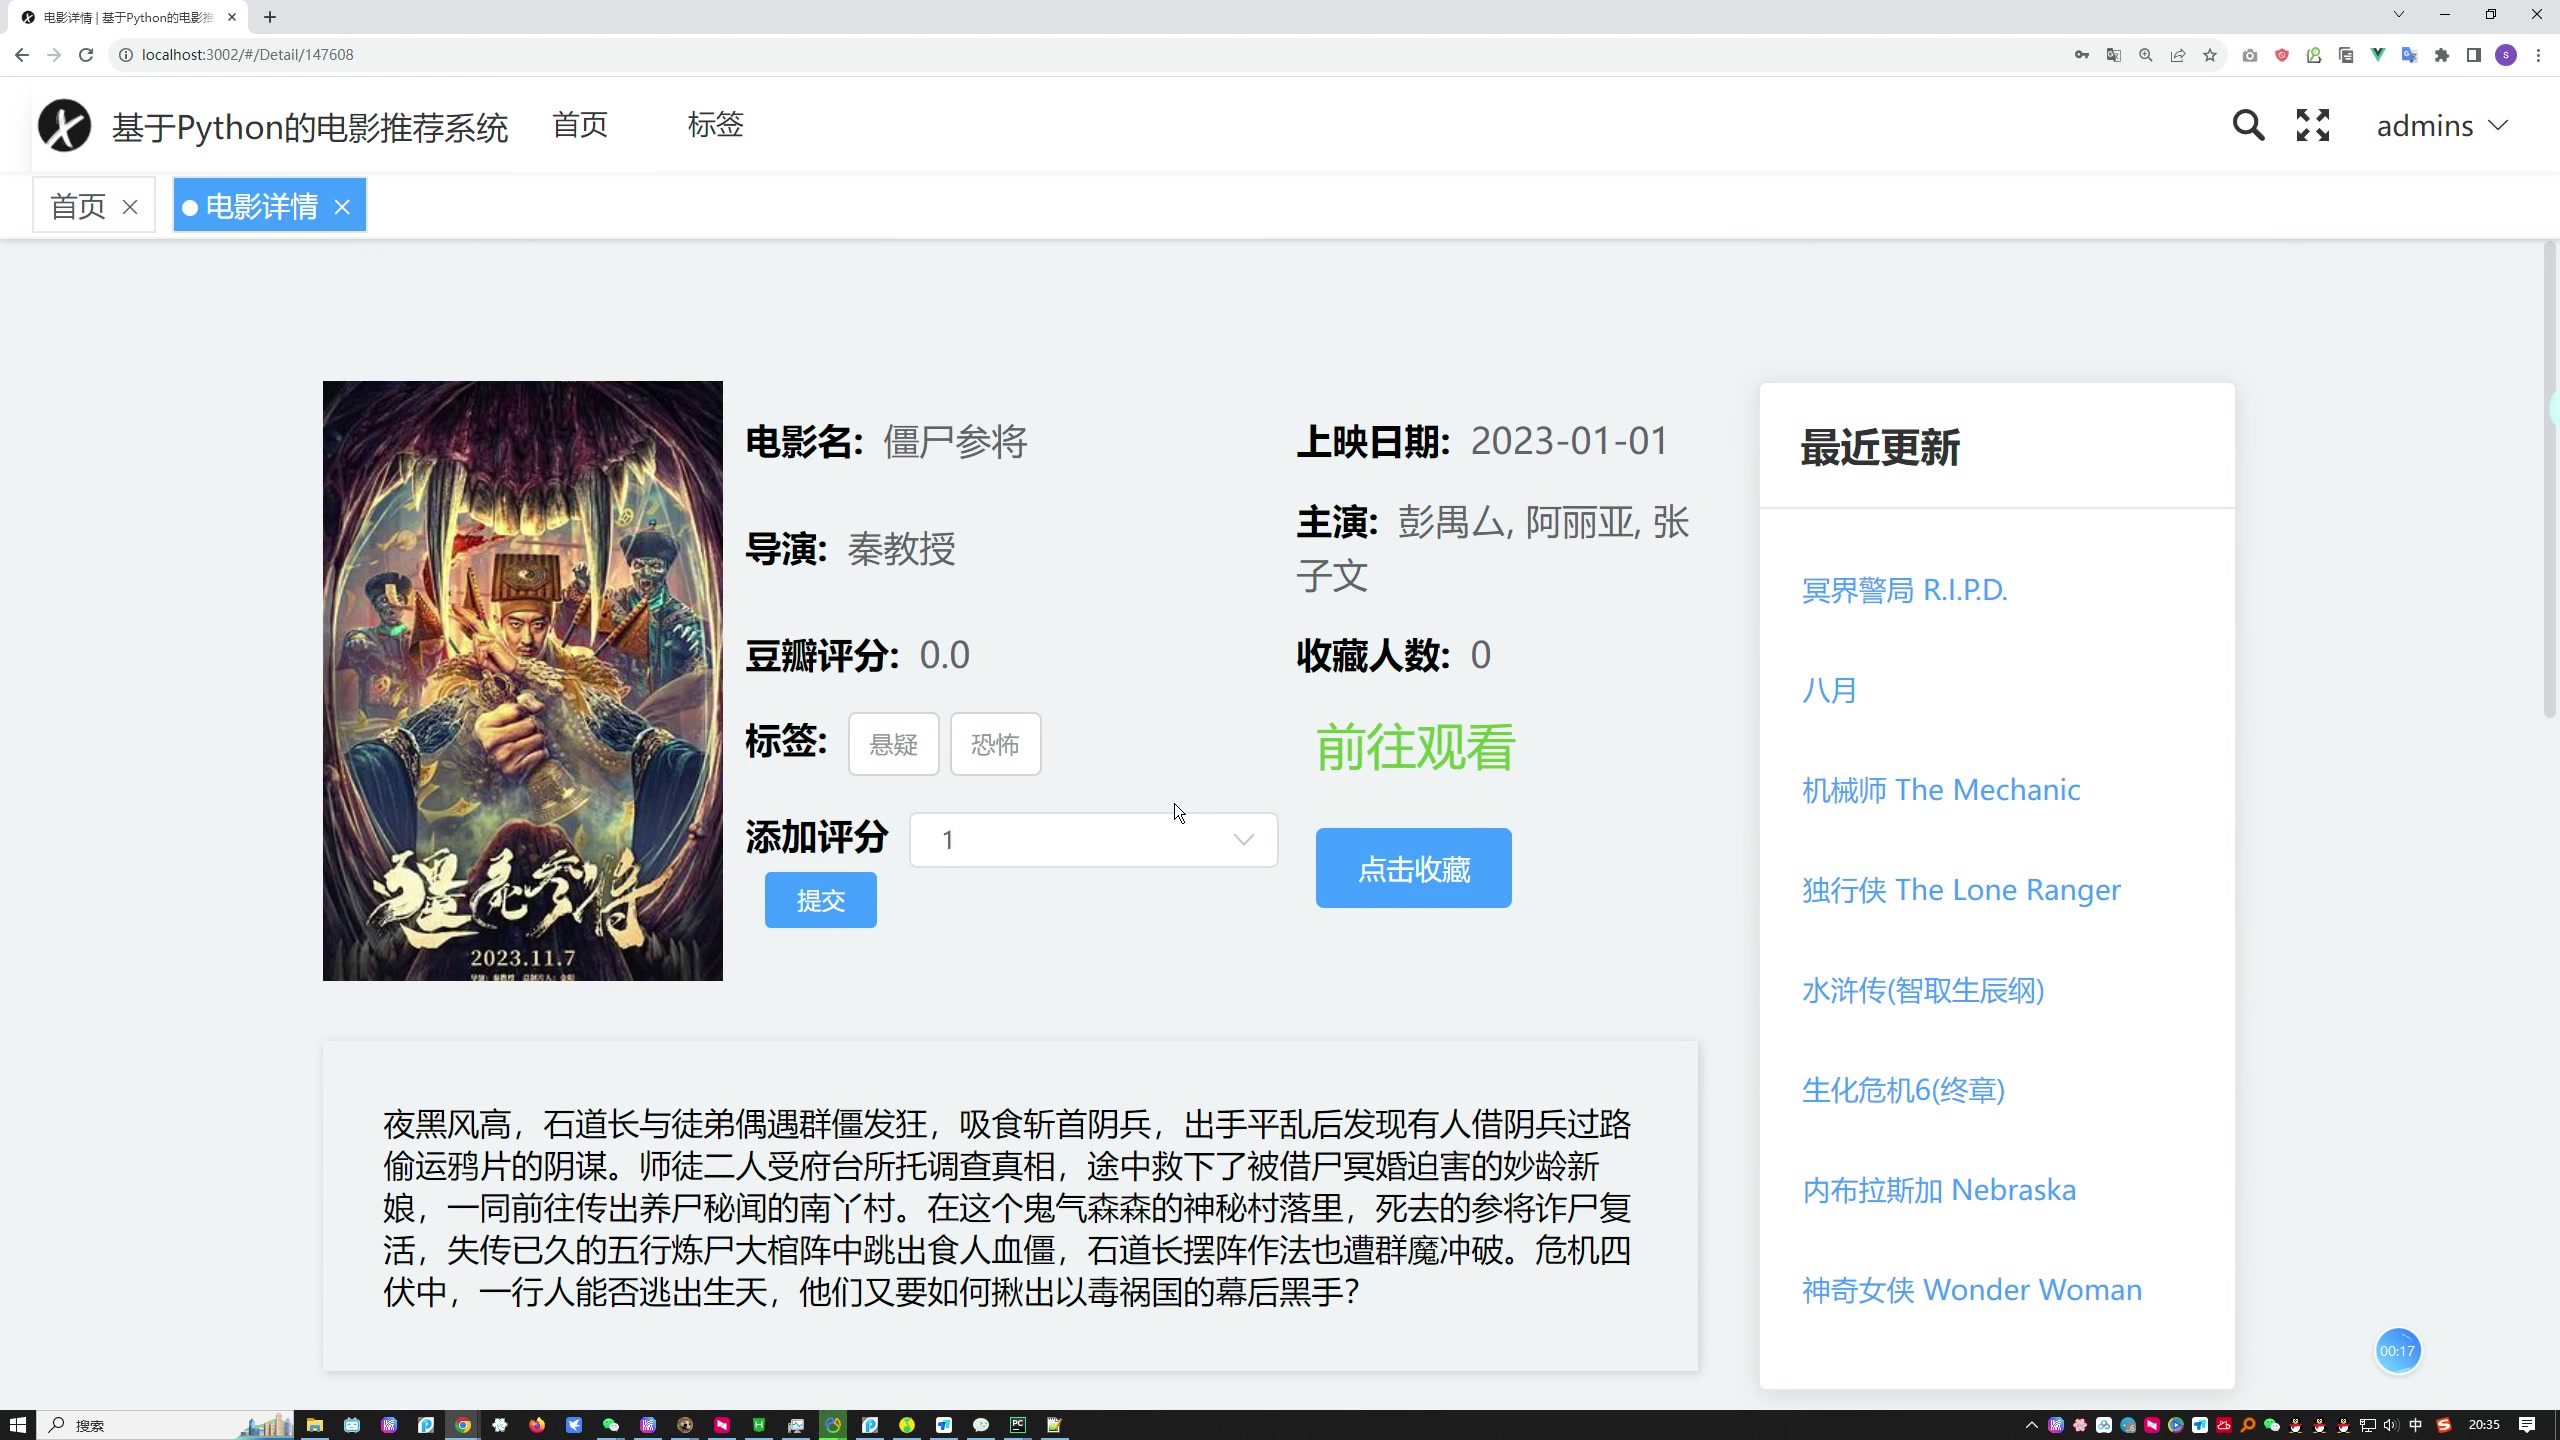
Task: Click the Google Translate extension icon
Action: [x=2410, y=55]
